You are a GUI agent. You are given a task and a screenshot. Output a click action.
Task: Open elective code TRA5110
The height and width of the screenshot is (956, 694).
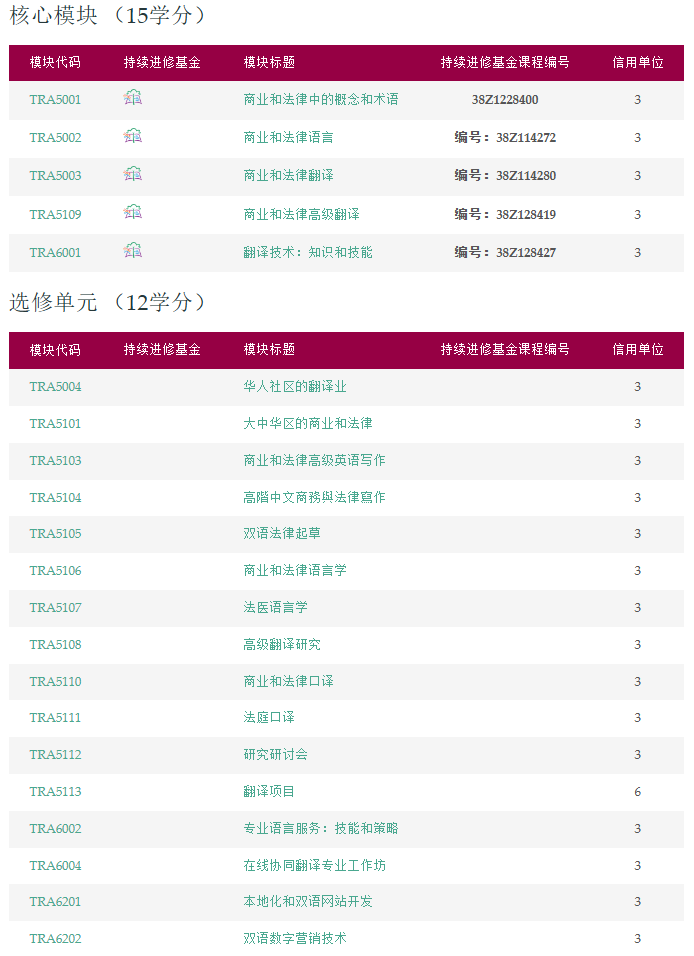tap(55, 682)
